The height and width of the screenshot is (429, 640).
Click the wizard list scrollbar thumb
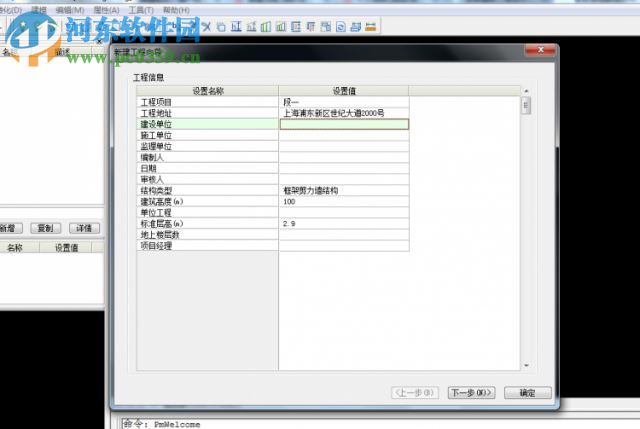(526, 106)
